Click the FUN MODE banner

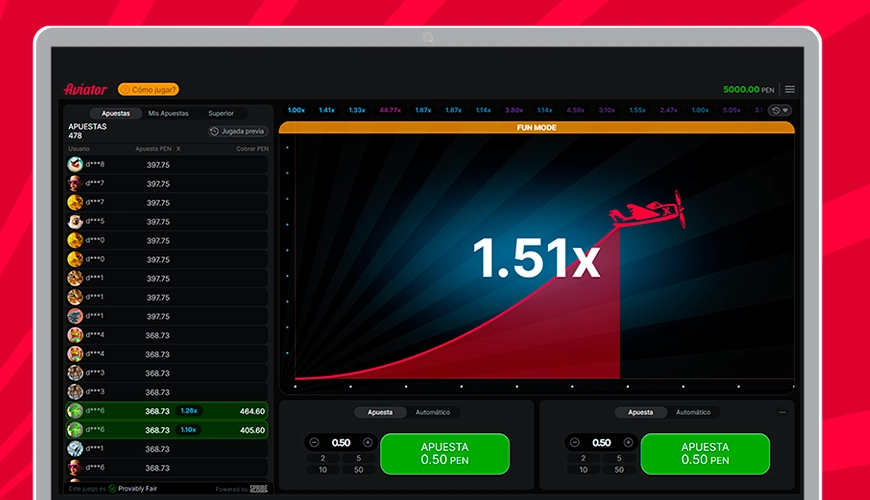[537, 128]
